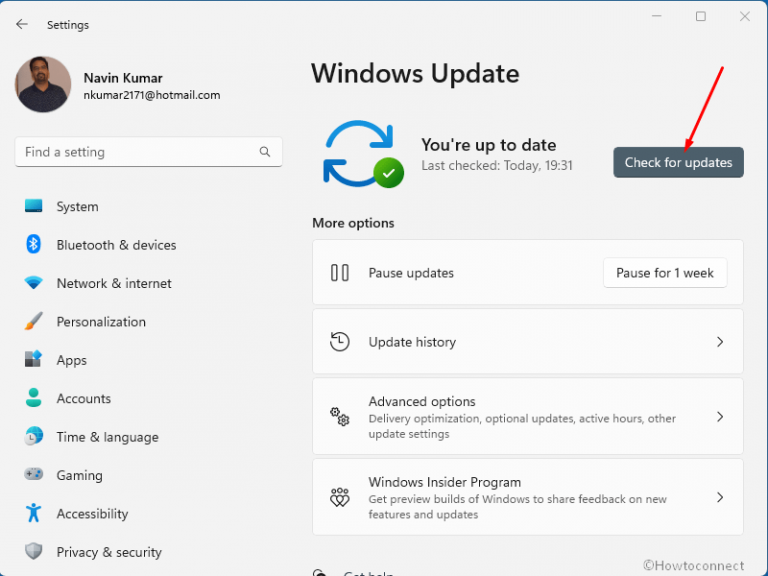This screenshot has width=768, height=576.
Task: Click the Accessibility figure icon
Action: point(33,512)
